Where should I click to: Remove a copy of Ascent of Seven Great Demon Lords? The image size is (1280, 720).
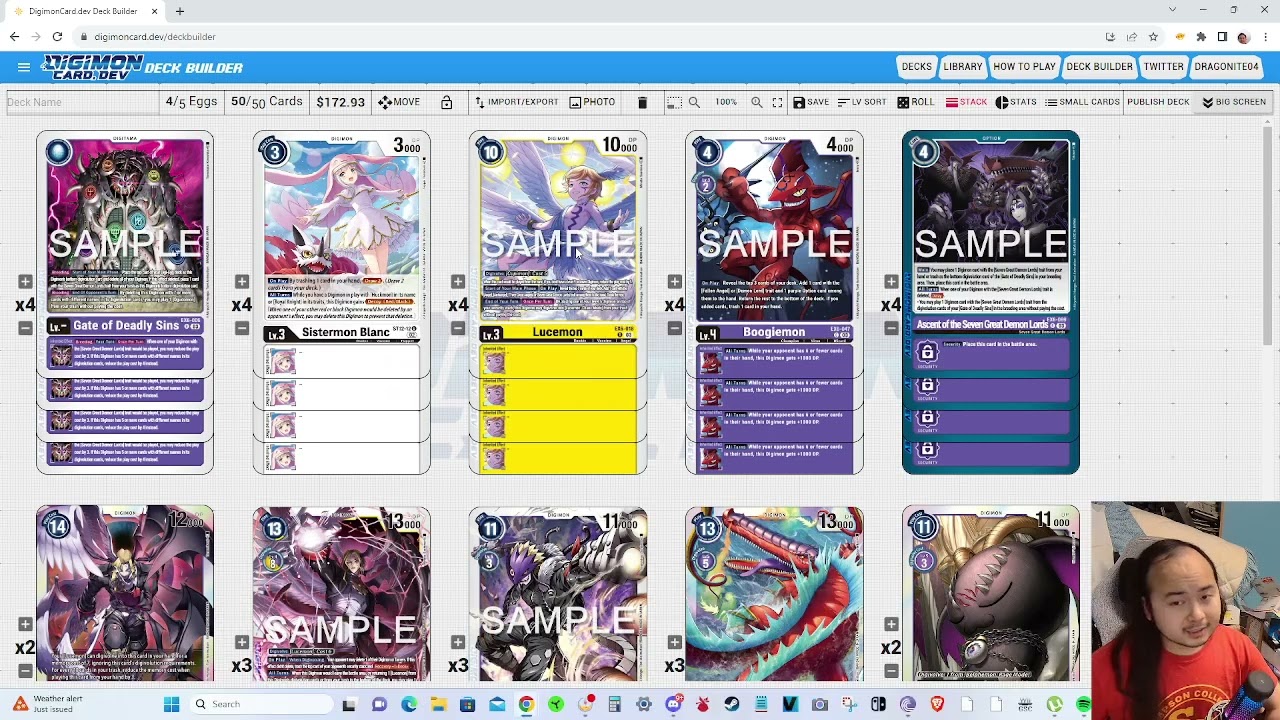[891, 328]
